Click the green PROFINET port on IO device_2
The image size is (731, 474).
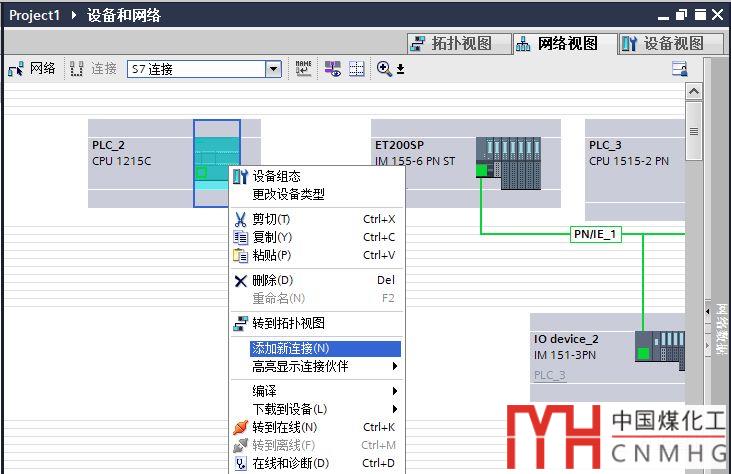pos(643,353)
